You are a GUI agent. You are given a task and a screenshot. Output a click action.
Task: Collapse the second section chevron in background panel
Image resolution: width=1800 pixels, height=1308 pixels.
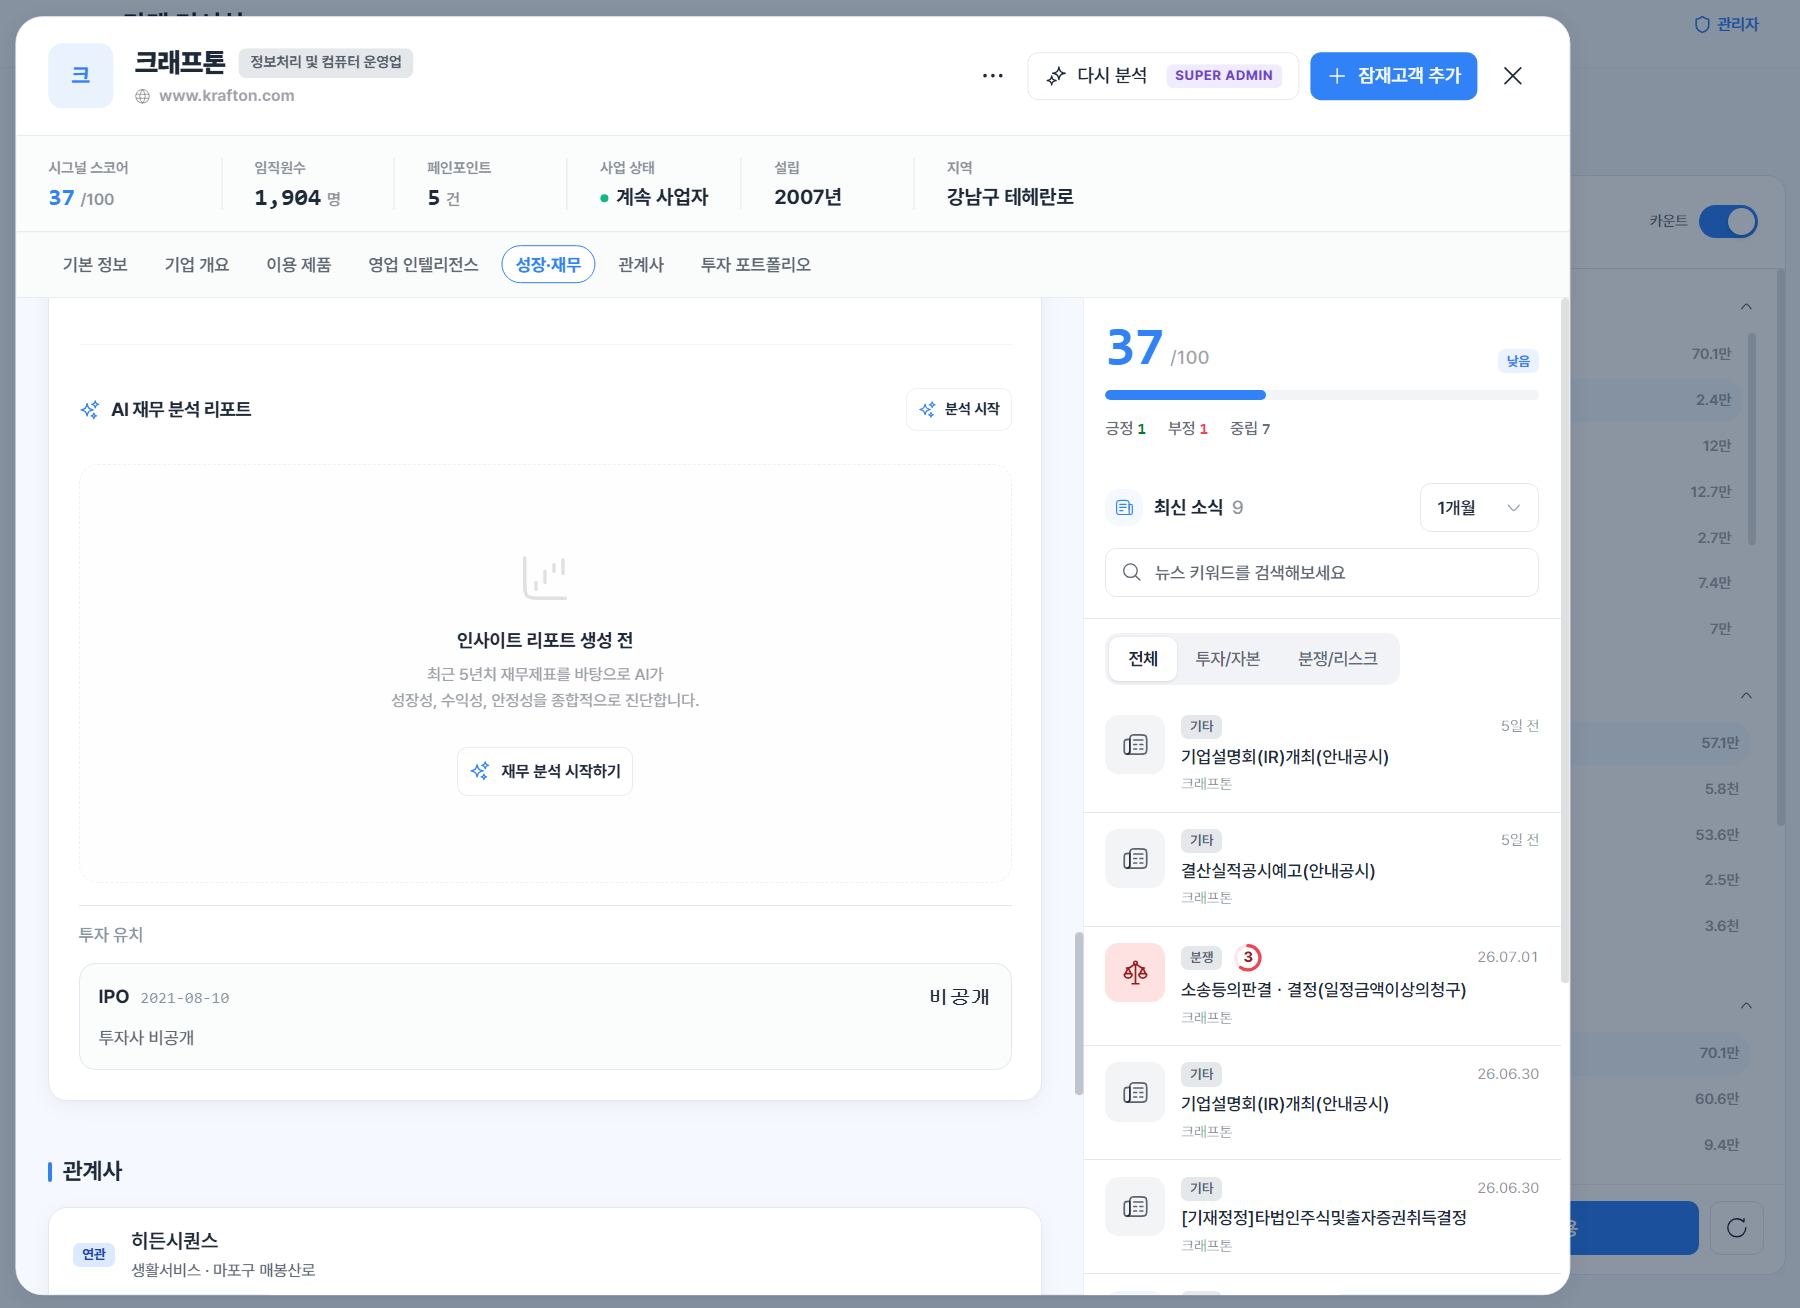(x=1746, y=695)
